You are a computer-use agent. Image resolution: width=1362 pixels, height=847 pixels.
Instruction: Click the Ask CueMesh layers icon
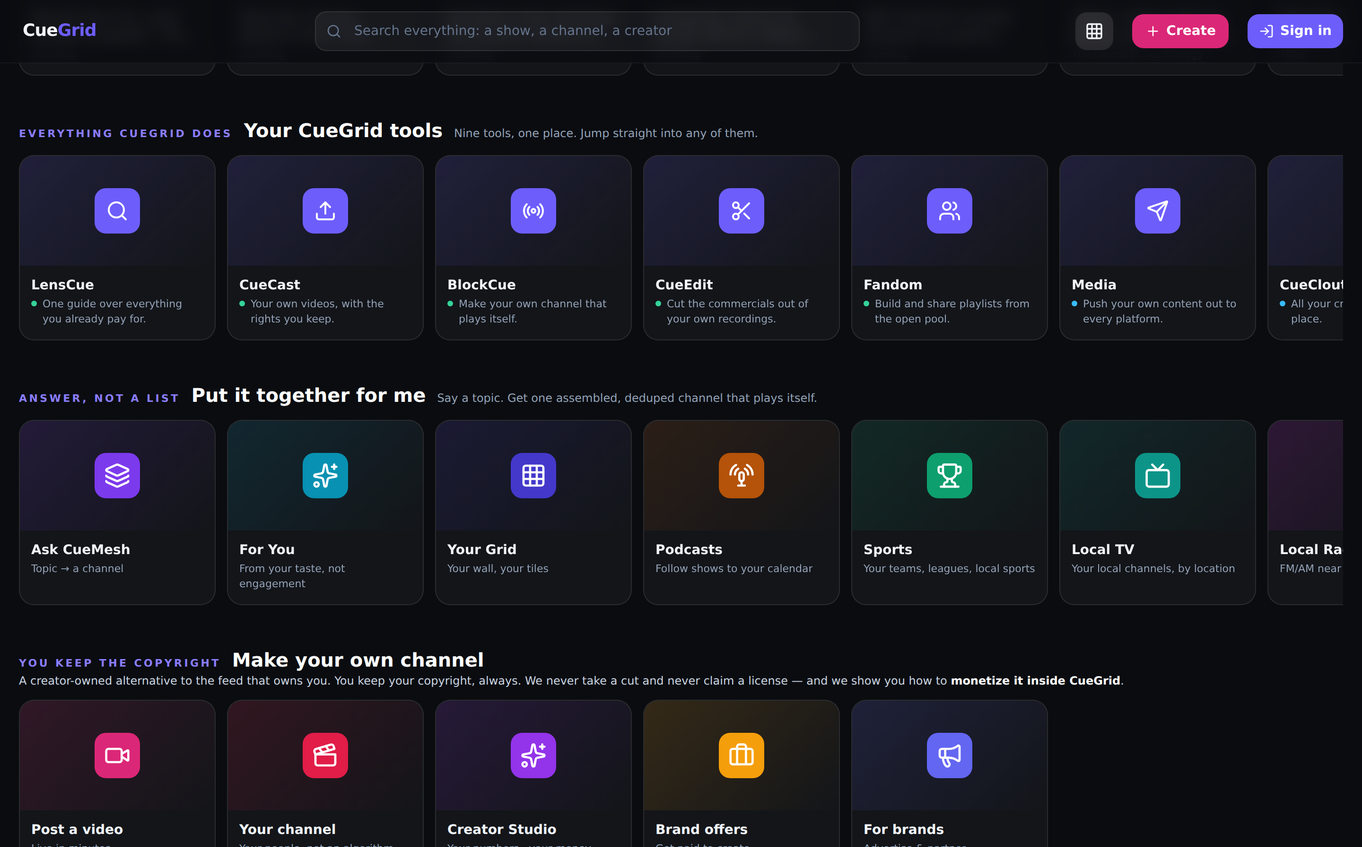click(117, 475)
